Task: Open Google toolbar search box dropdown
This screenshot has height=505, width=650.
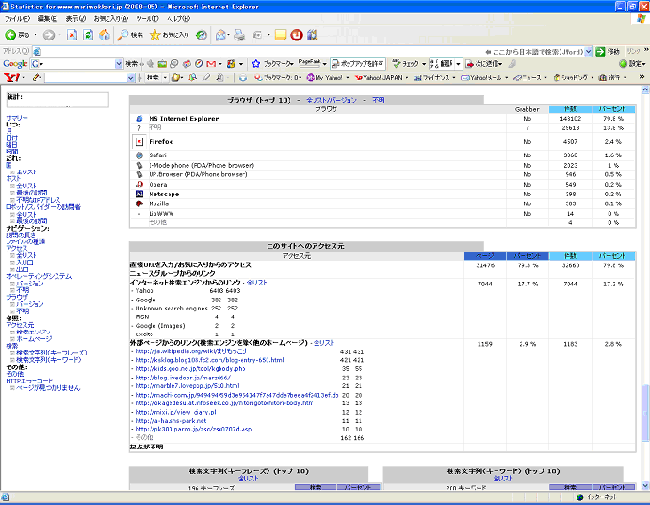Action: tap(119, 64)
